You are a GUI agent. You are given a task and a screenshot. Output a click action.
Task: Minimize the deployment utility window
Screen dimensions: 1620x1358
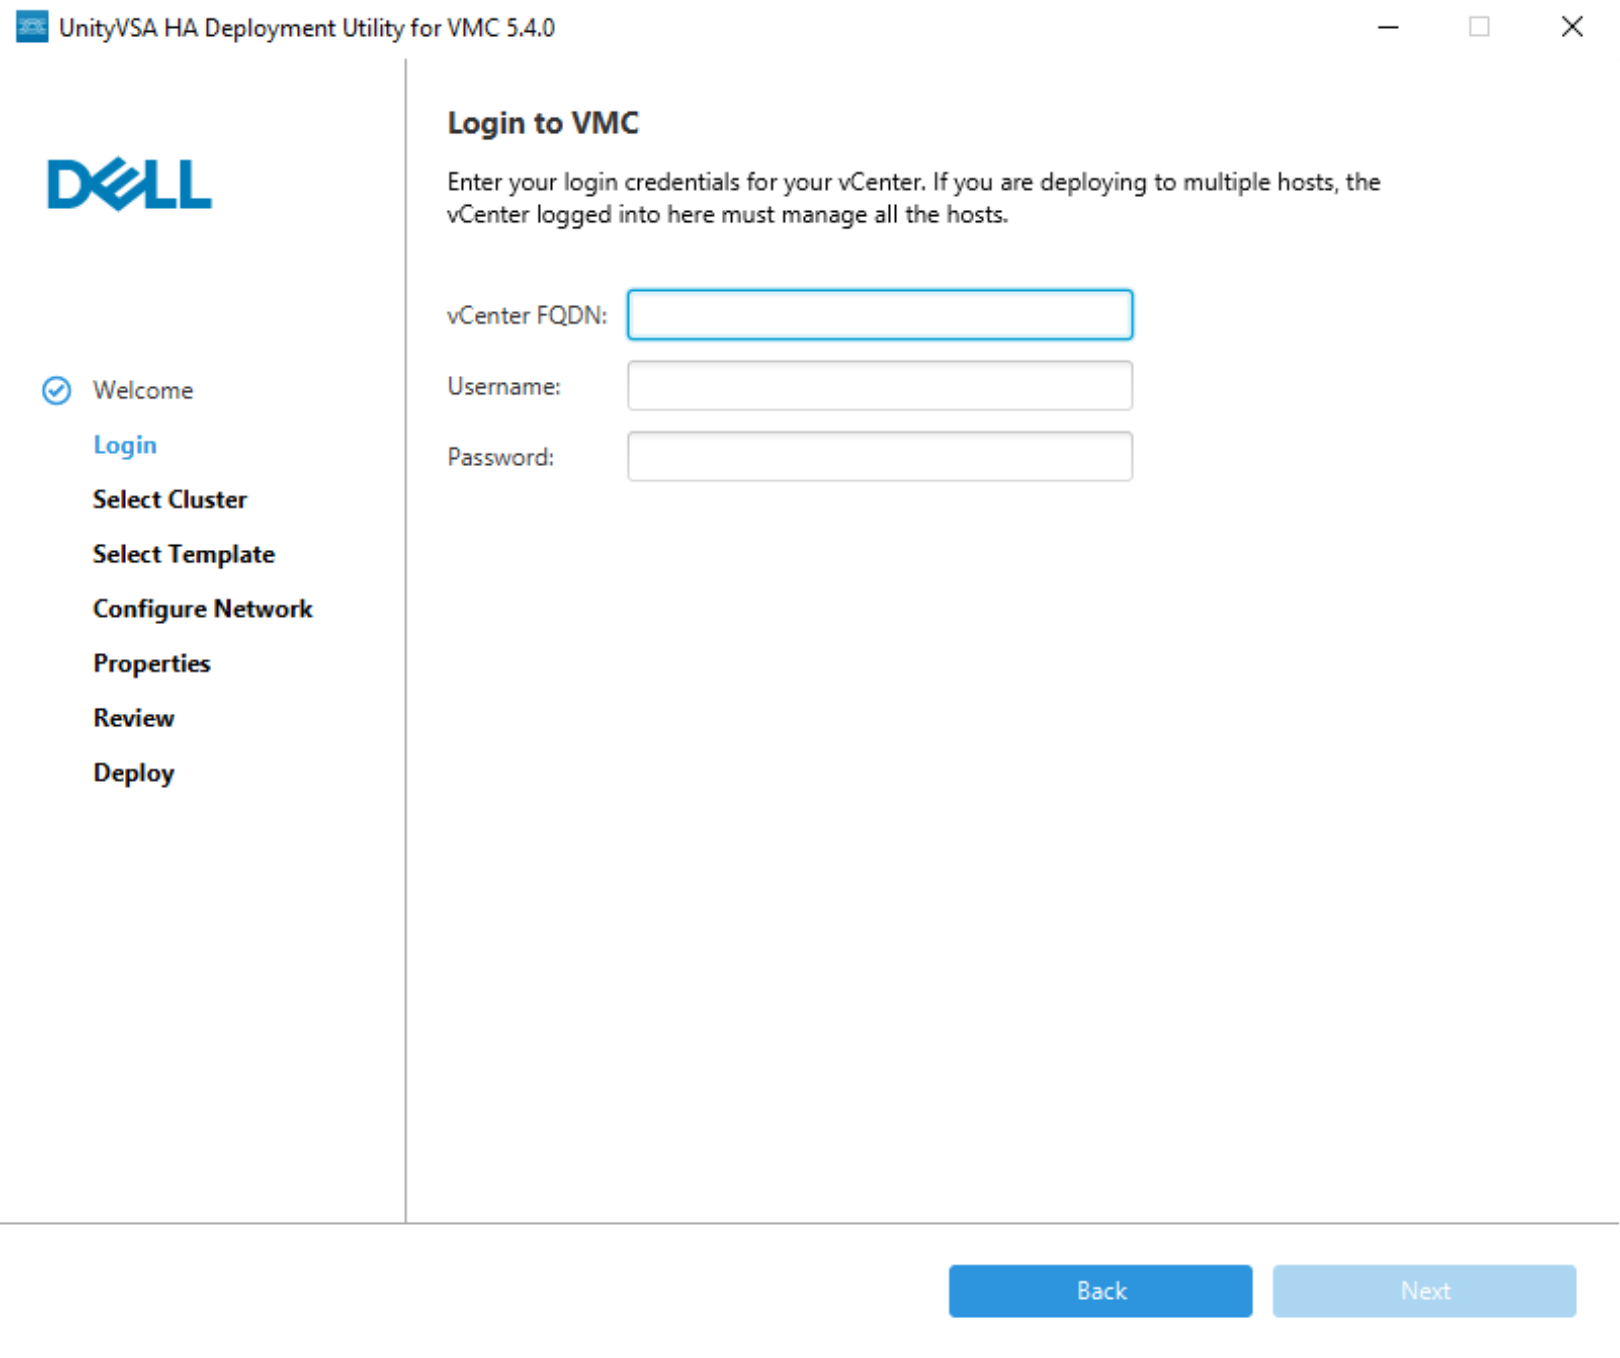[1388, 27]
